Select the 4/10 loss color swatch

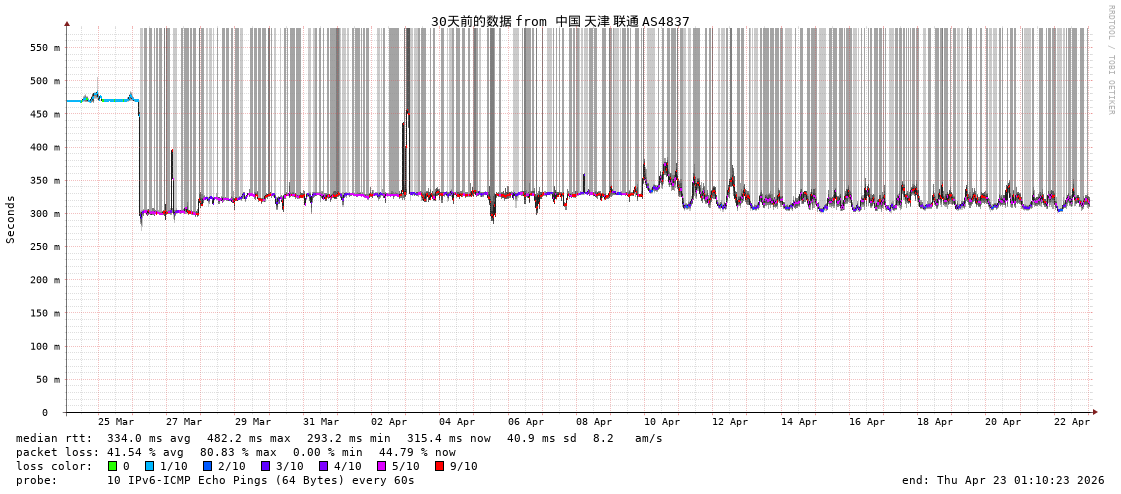coord(323,466)
